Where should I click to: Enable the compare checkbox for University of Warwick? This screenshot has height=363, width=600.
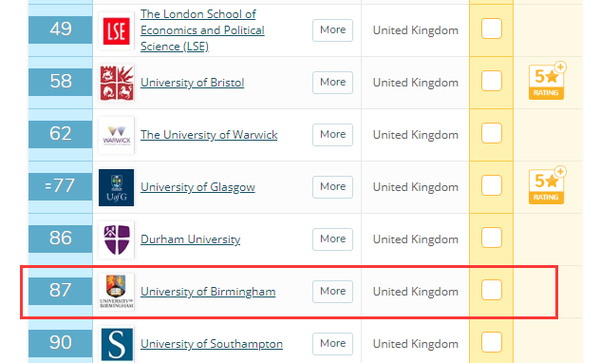click(491, 133)
